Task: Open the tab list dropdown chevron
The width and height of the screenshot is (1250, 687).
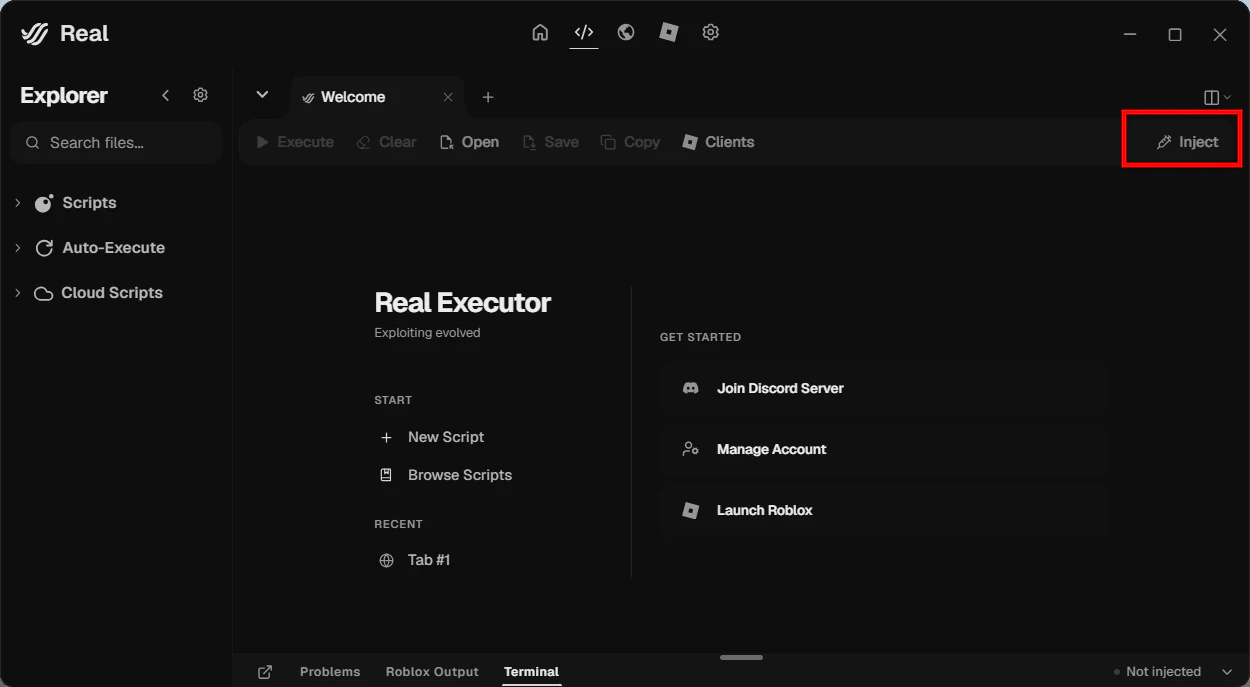Action: [x=262, y=95]
